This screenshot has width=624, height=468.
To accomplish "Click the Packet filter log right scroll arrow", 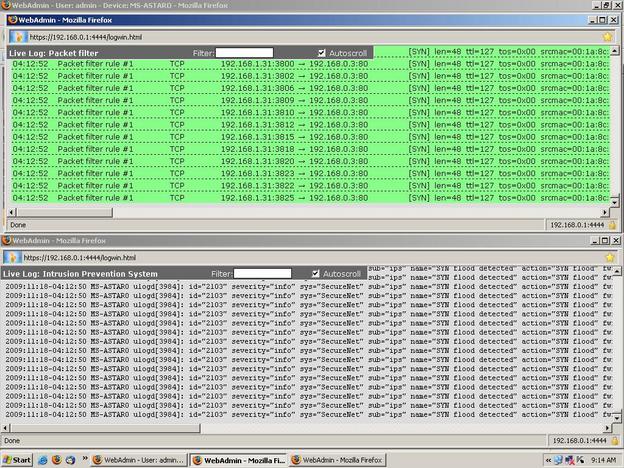I will (x=605, y=213).
